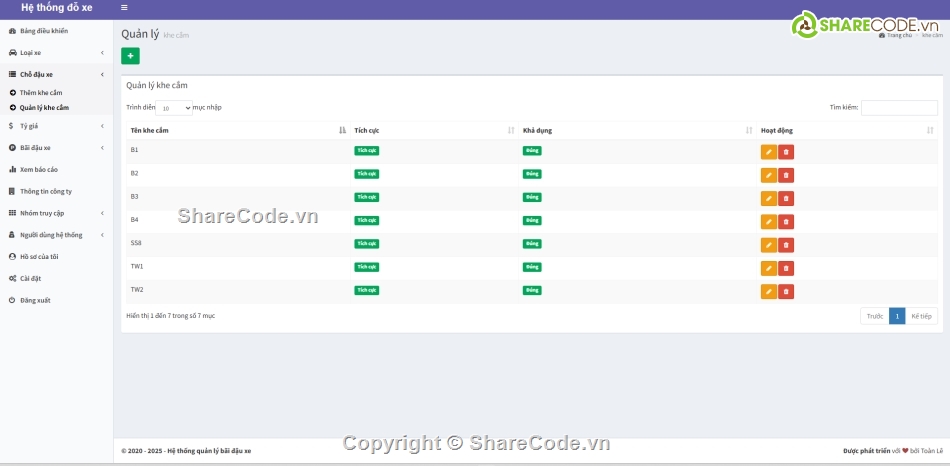Edit the TW1 slot

[769, 268]
